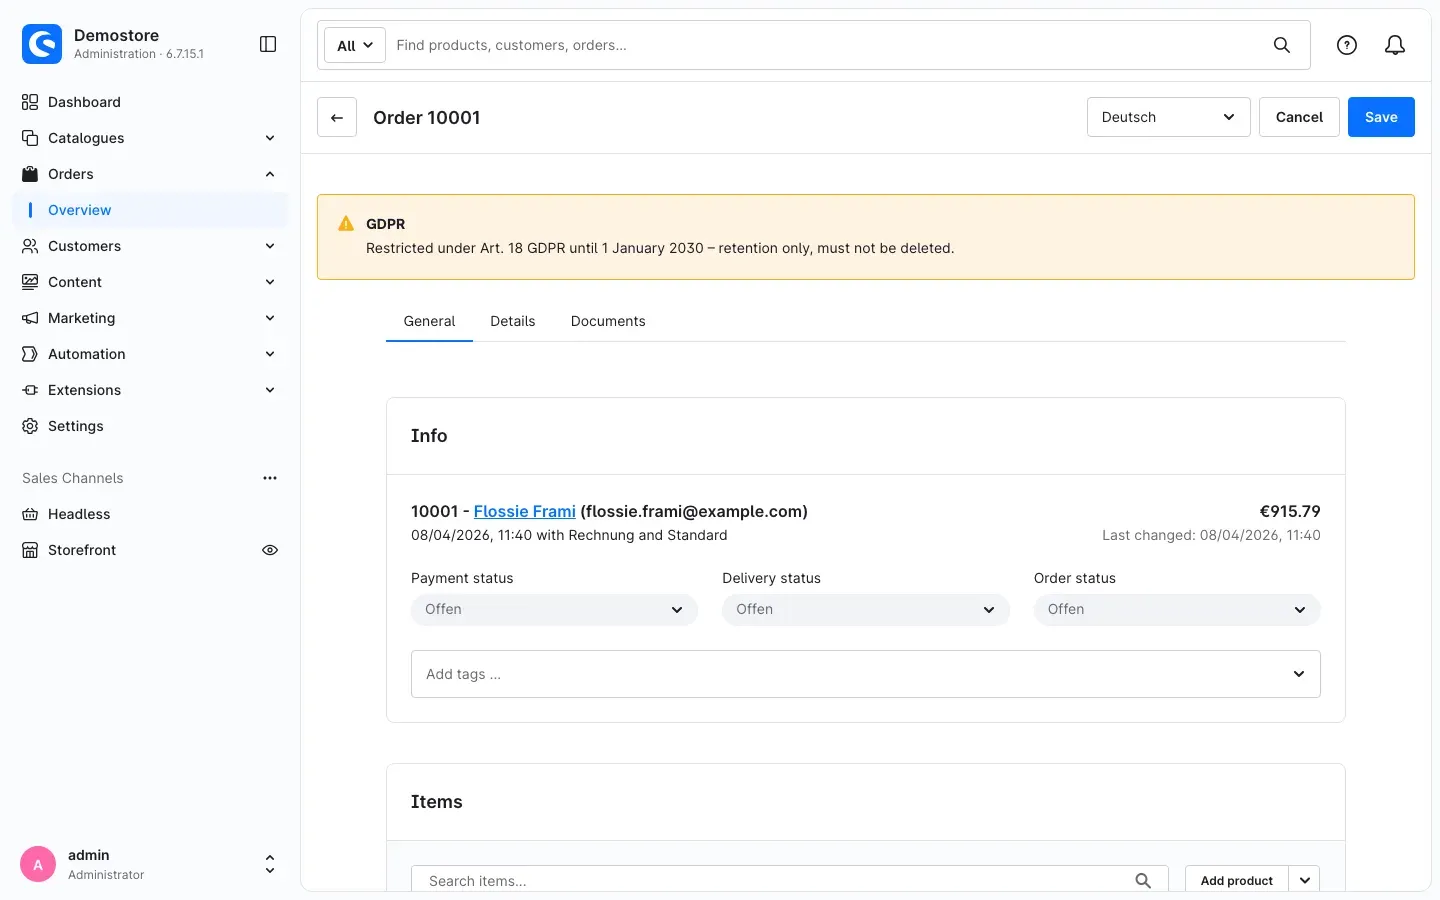Go back using the arrow button
The height and width of the screenshot is (900, 1440).
(x=337, y=117)
